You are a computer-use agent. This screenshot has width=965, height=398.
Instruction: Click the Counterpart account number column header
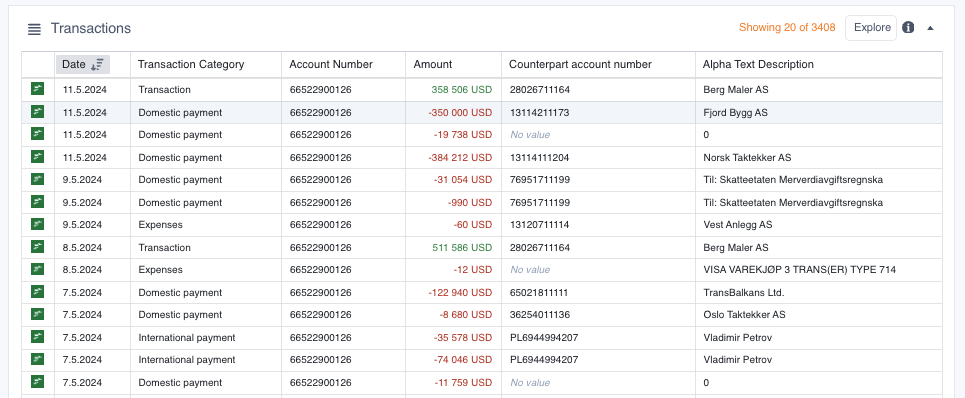(x=580, y=64)
